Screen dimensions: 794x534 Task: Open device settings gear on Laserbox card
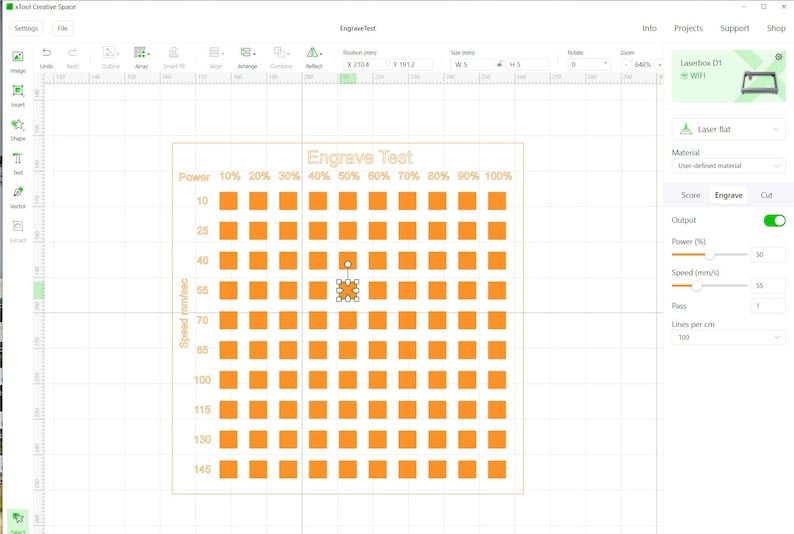tap(779, 57)
